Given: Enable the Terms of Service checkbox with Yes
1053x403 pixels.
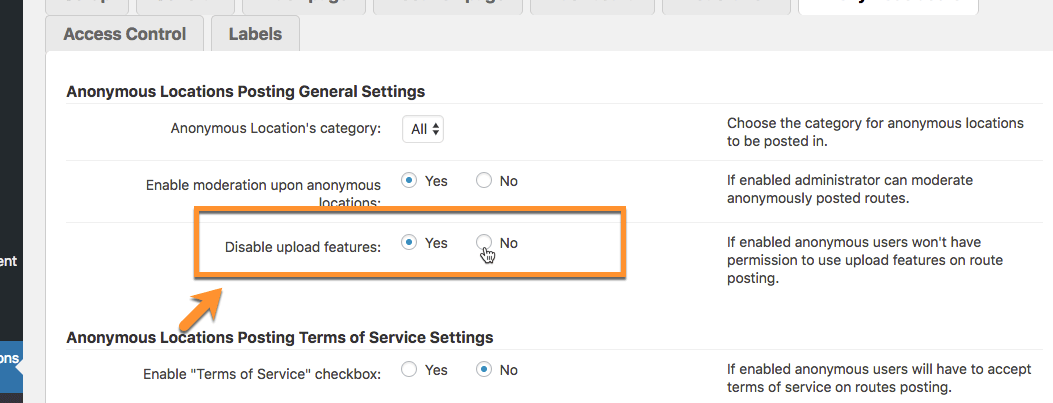Looking at the screenshot, I should [x=409, y=370].
